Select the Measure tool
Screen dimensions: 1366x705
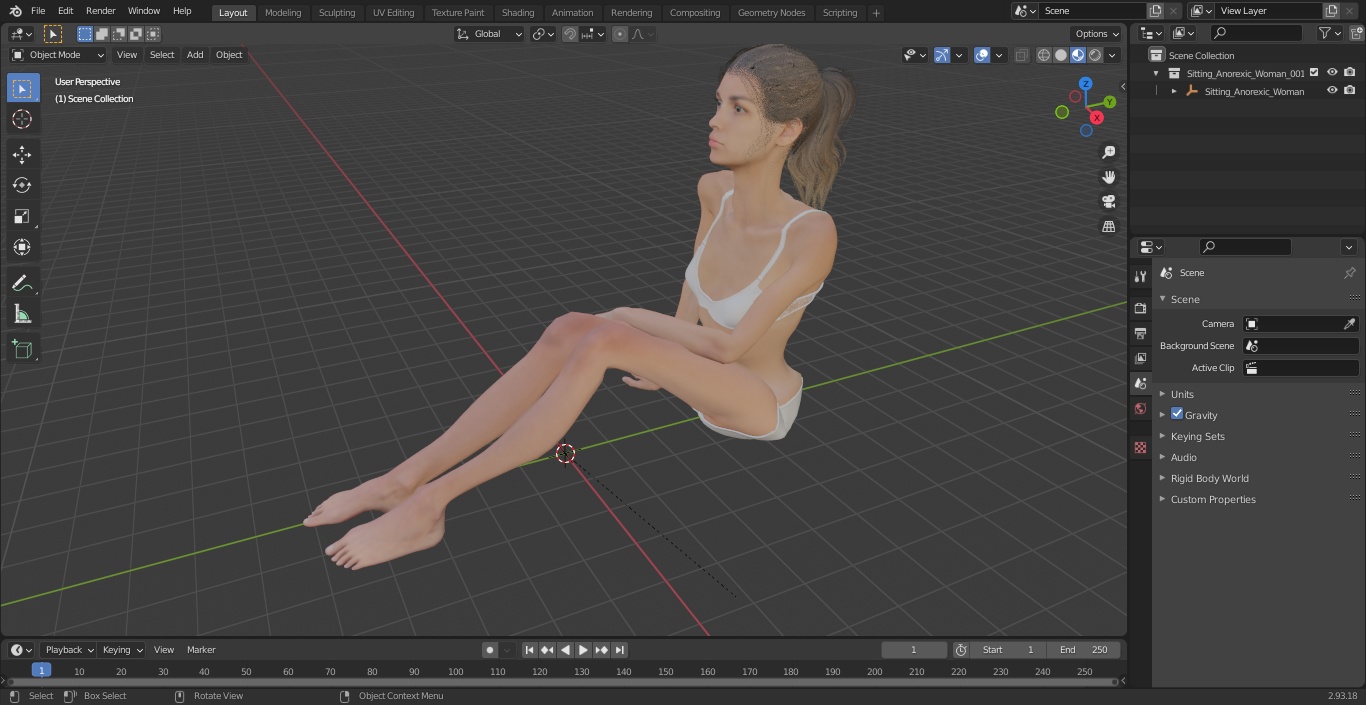pyautogui.click(x=22, y=314)
